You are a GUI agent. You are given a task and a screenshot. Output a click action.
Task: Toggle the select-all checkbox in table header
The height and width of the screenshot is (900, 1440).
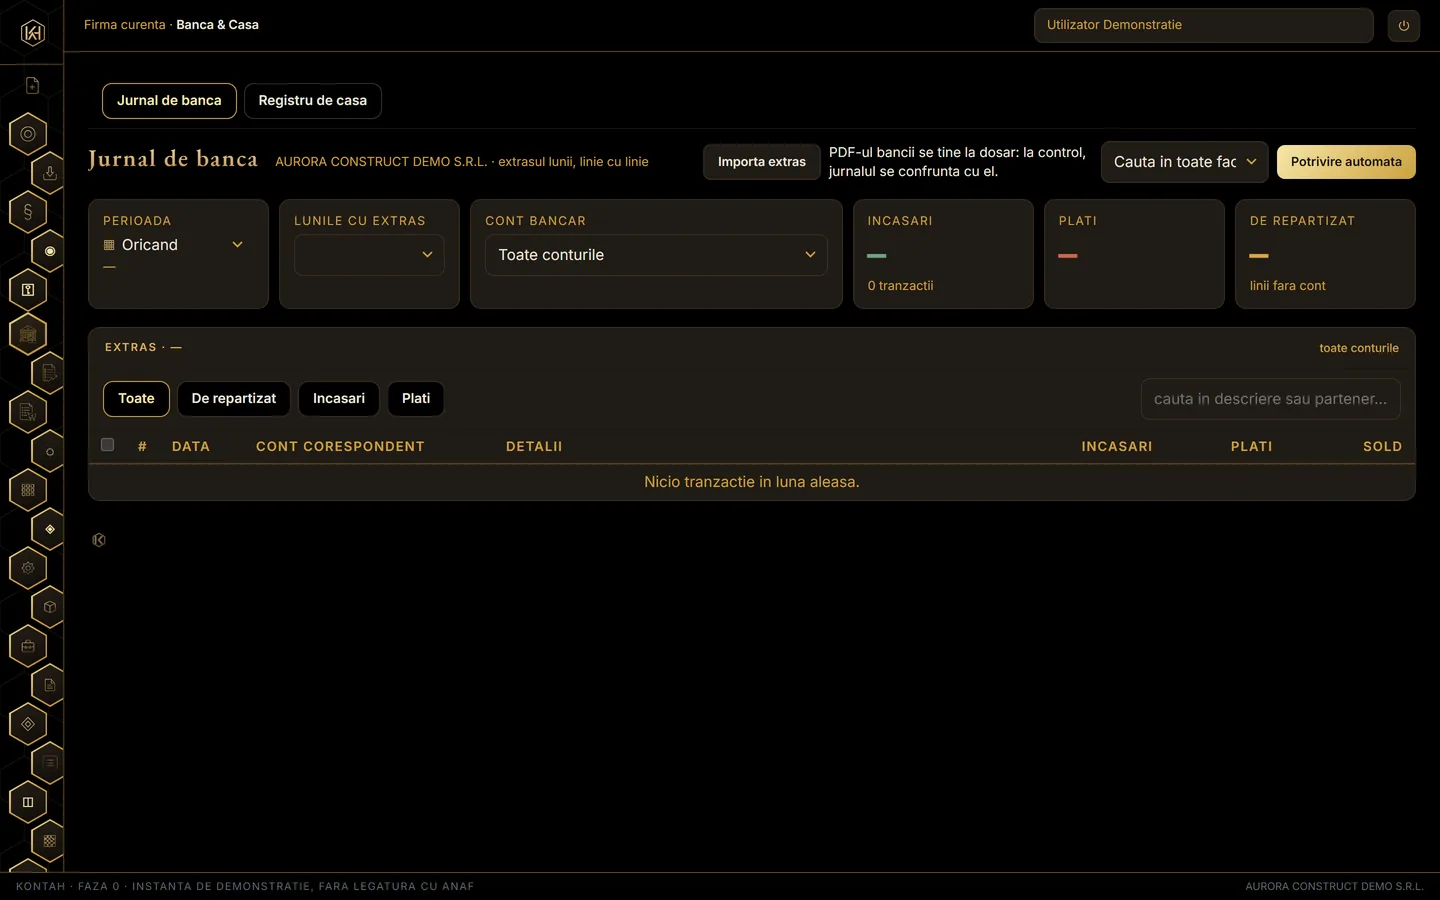[108, 445]
